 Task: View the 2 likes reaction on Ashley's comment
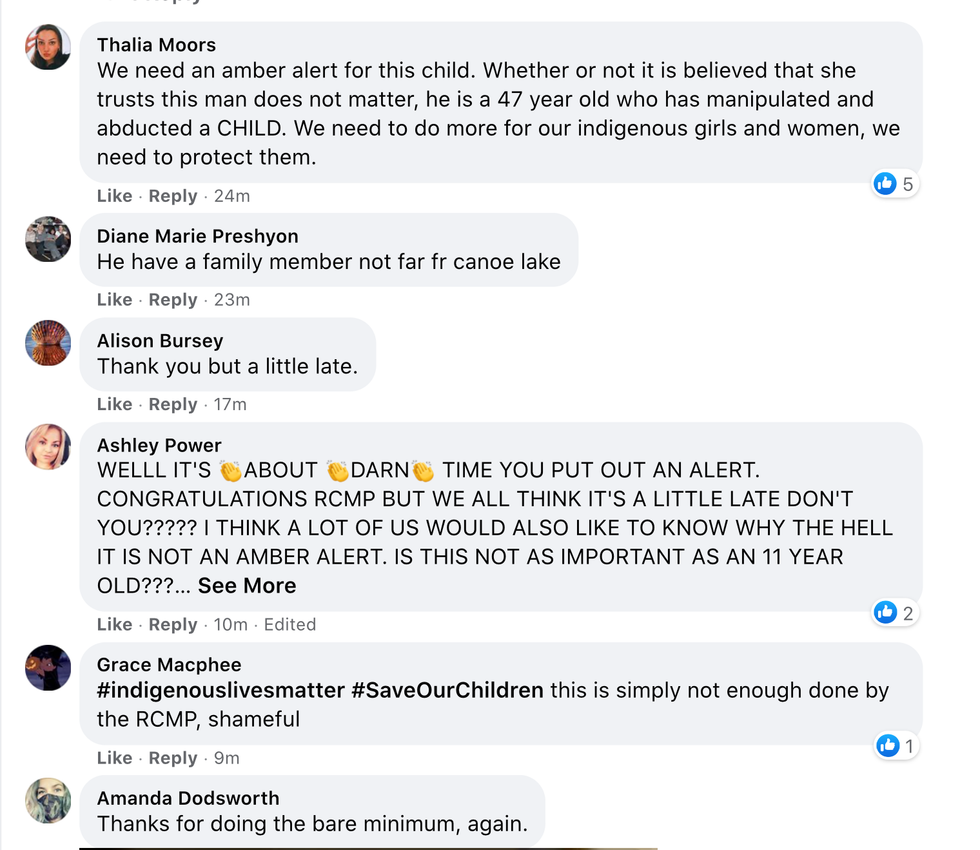pos(894,613)
